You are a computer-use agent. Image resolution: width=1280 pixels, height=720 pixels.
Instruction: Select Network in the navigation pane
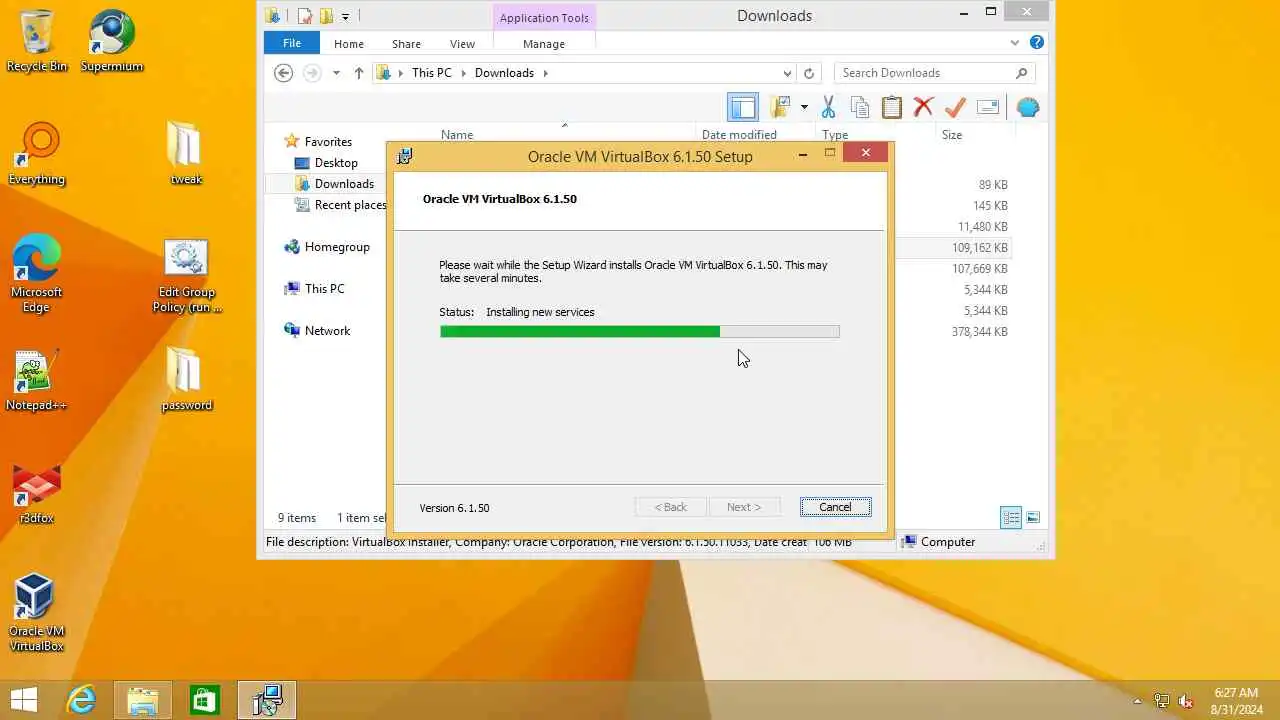click(x=328, y=331)
